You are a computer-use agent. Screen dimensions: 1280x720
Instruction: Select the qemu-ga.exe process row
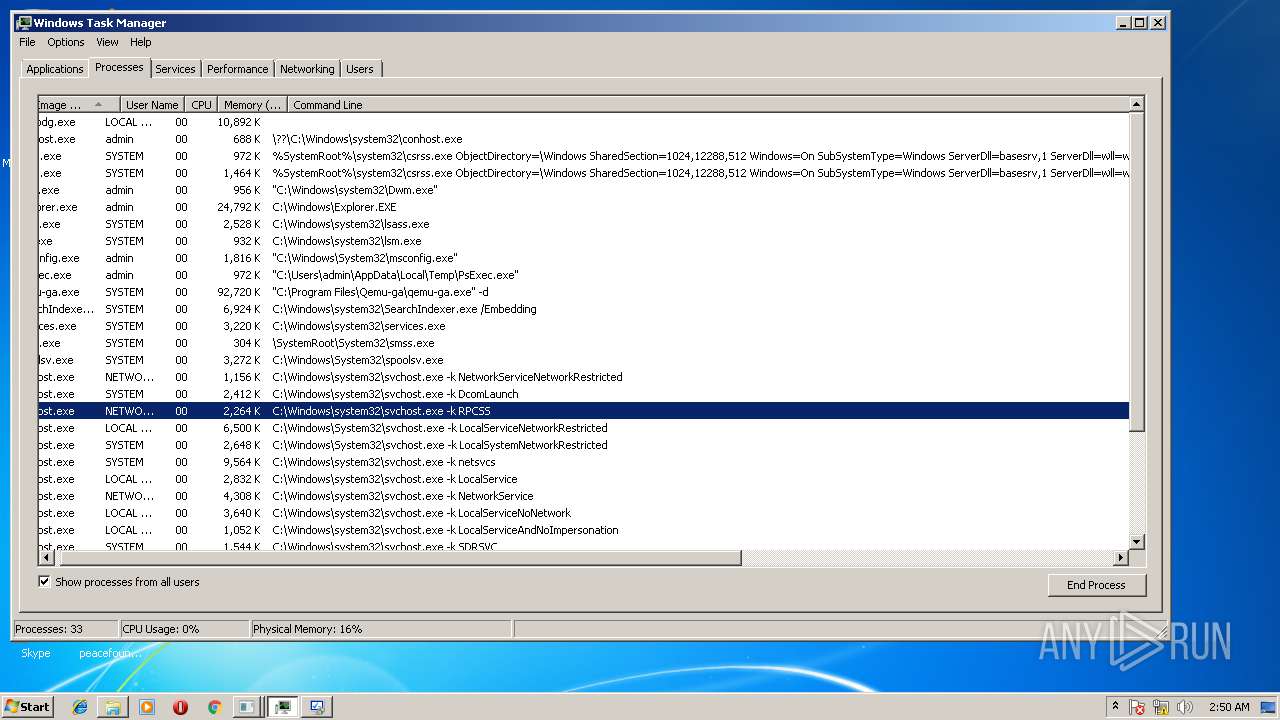583,292
